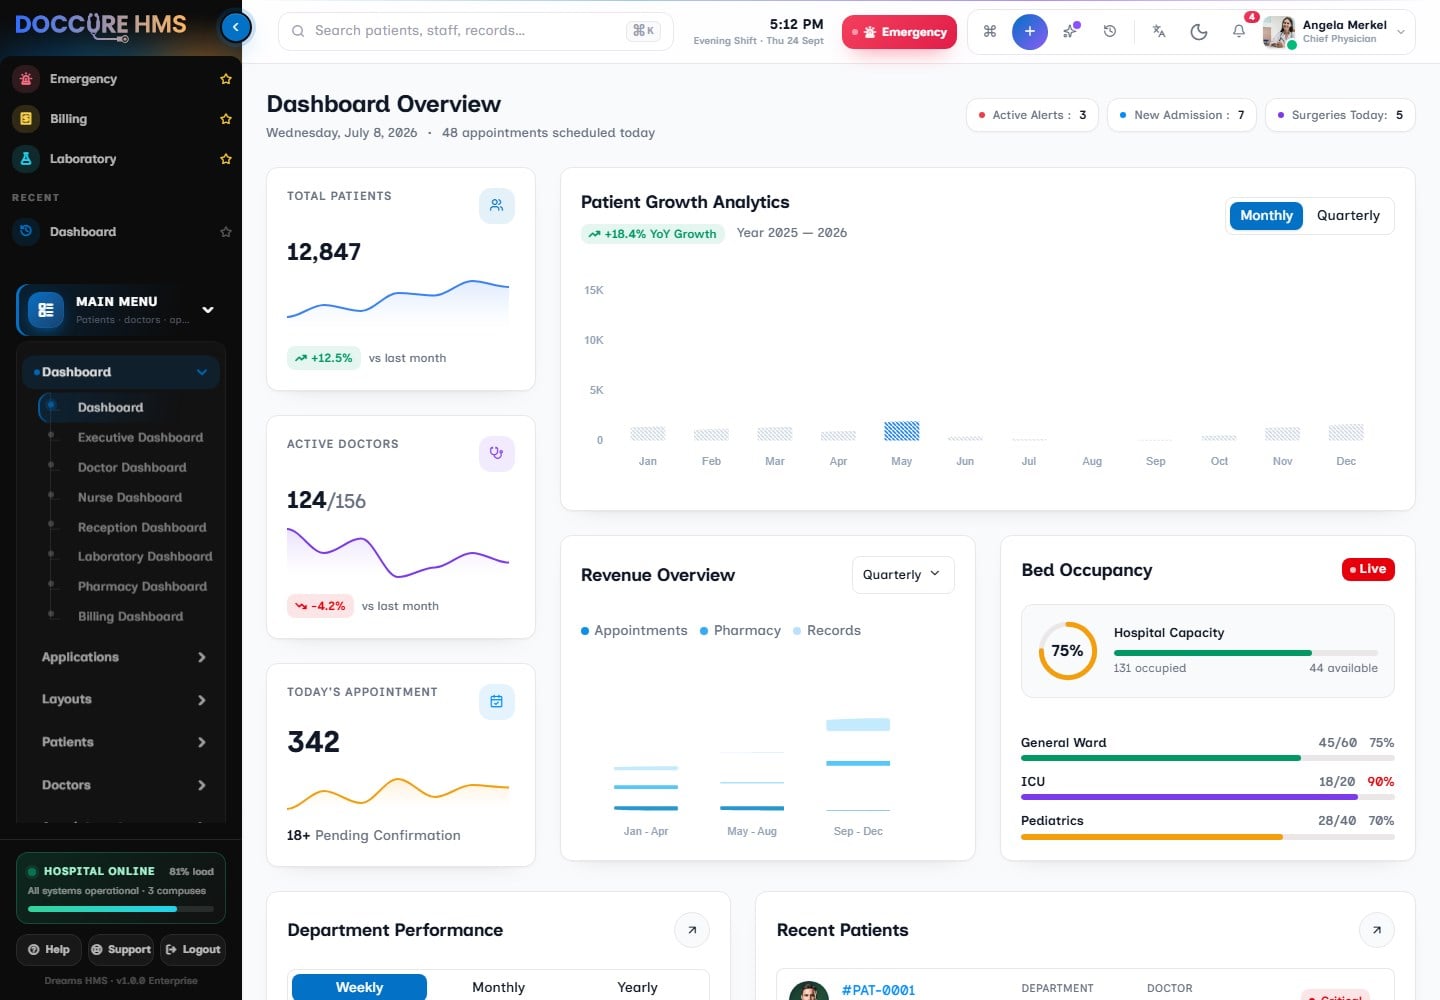Switch Patient Growth chart to Monthly
The height and width of the screenshot is (1000, 1440).
coord(1266,215)
